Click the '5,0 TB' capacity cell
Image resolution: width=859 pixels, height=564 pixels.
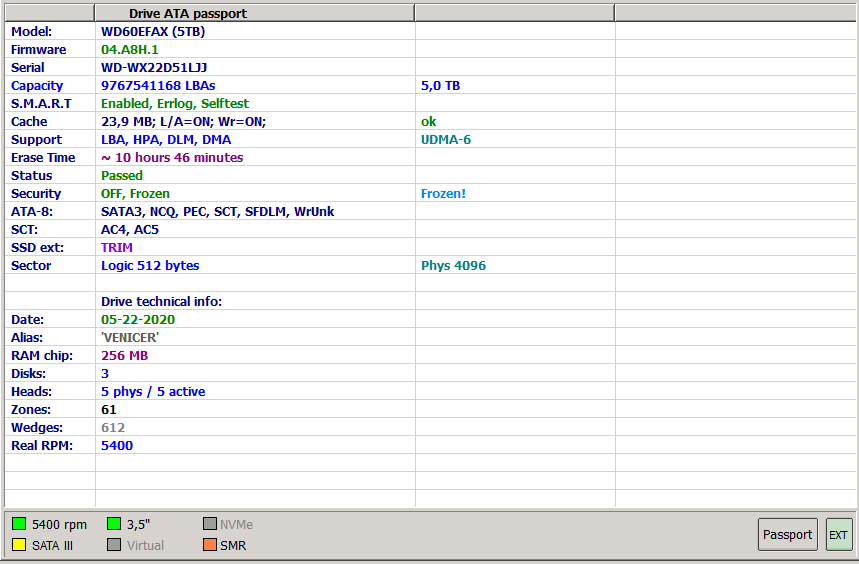tap(440, 86)
